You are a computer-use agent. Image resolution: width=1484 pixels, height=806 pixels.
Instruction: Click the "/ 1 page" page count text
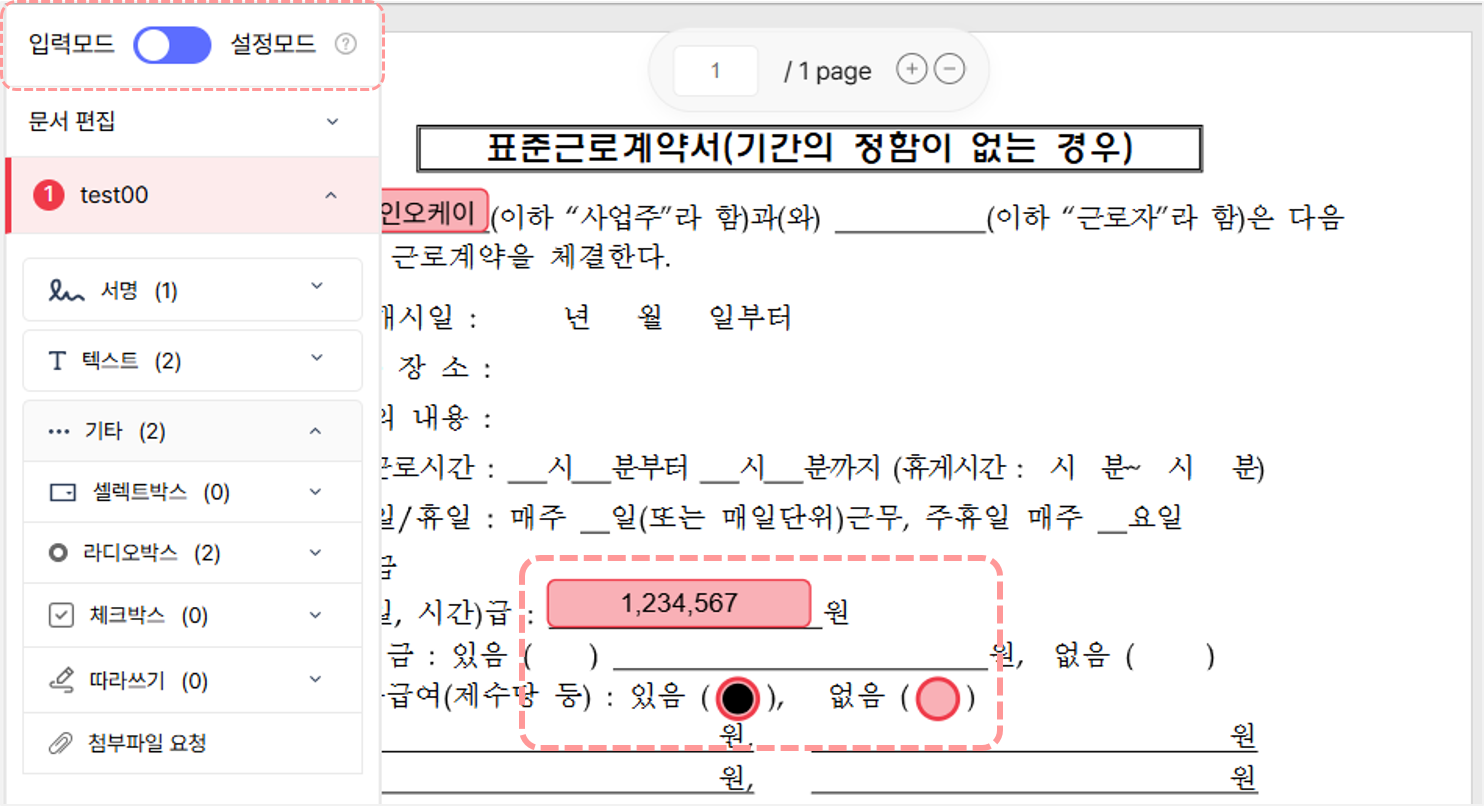click(828, 72)
